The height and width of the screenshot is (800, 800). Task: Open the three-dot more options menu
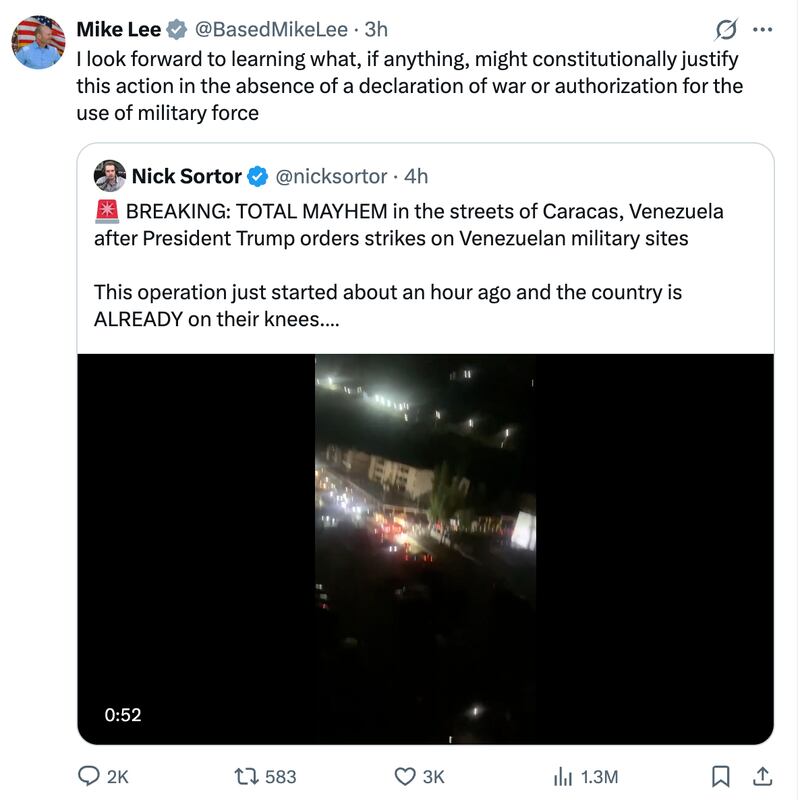tap(762, 27)
